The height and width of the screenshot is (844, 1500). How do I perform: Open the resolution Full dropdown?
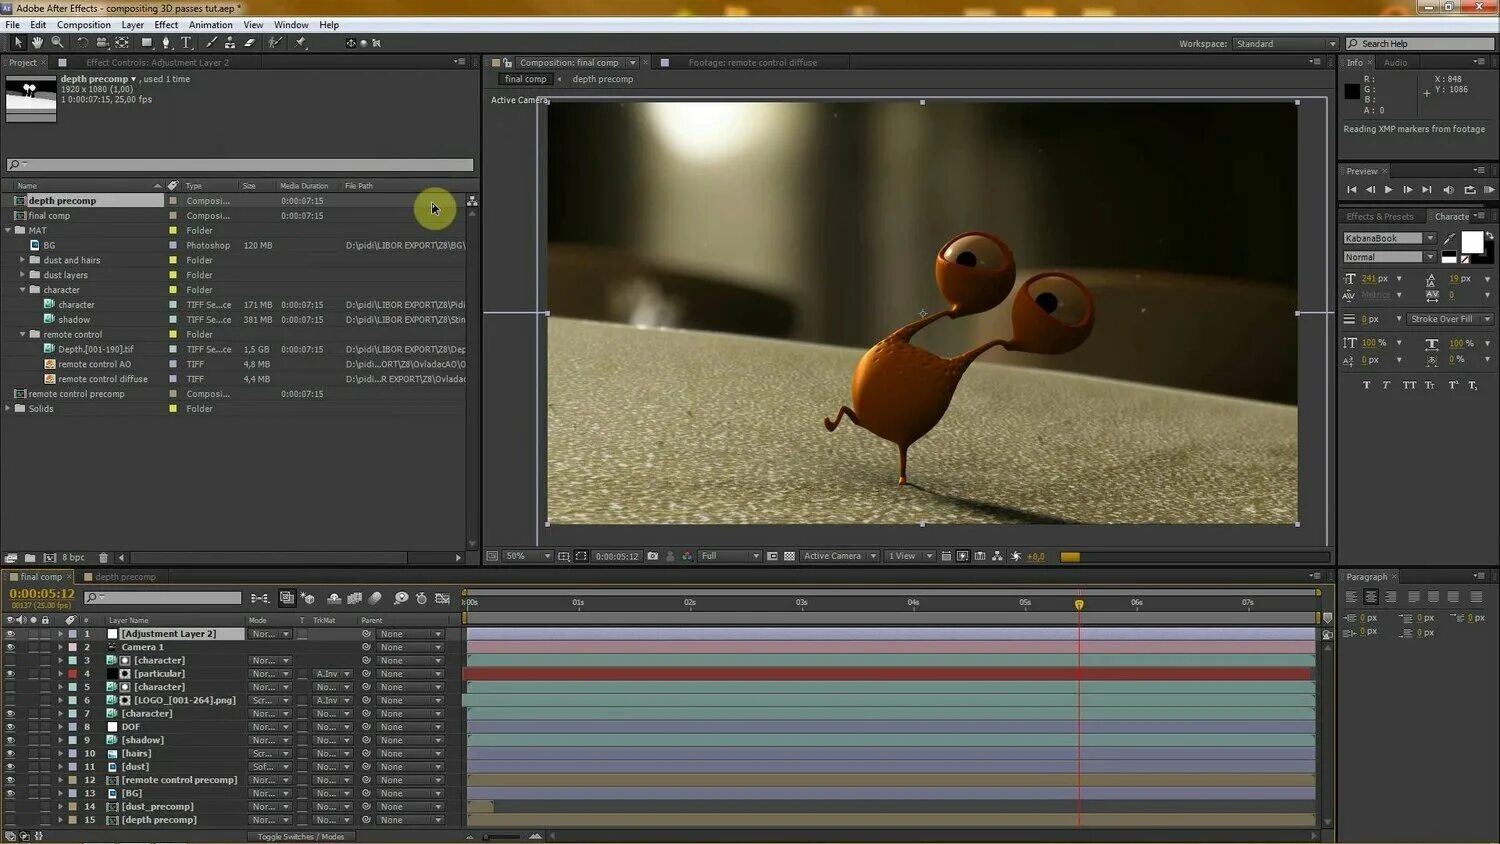730,556
